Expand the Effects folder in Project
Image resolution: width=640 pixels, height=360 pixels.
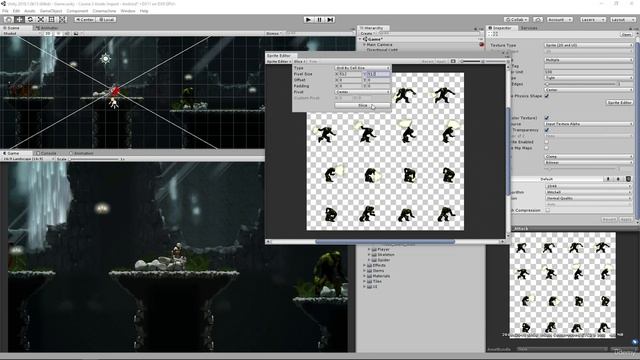pyautogui.click(x=364, y=265)
